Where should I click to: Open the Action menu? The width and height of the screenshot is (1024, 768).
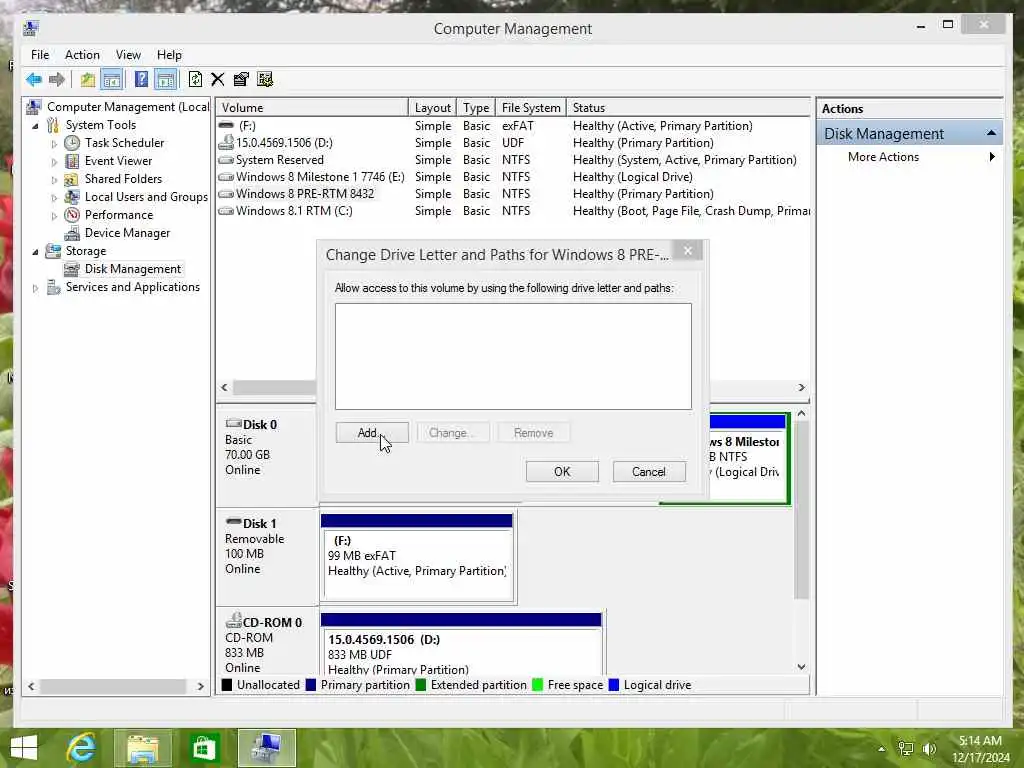click(x=82, y=55)
